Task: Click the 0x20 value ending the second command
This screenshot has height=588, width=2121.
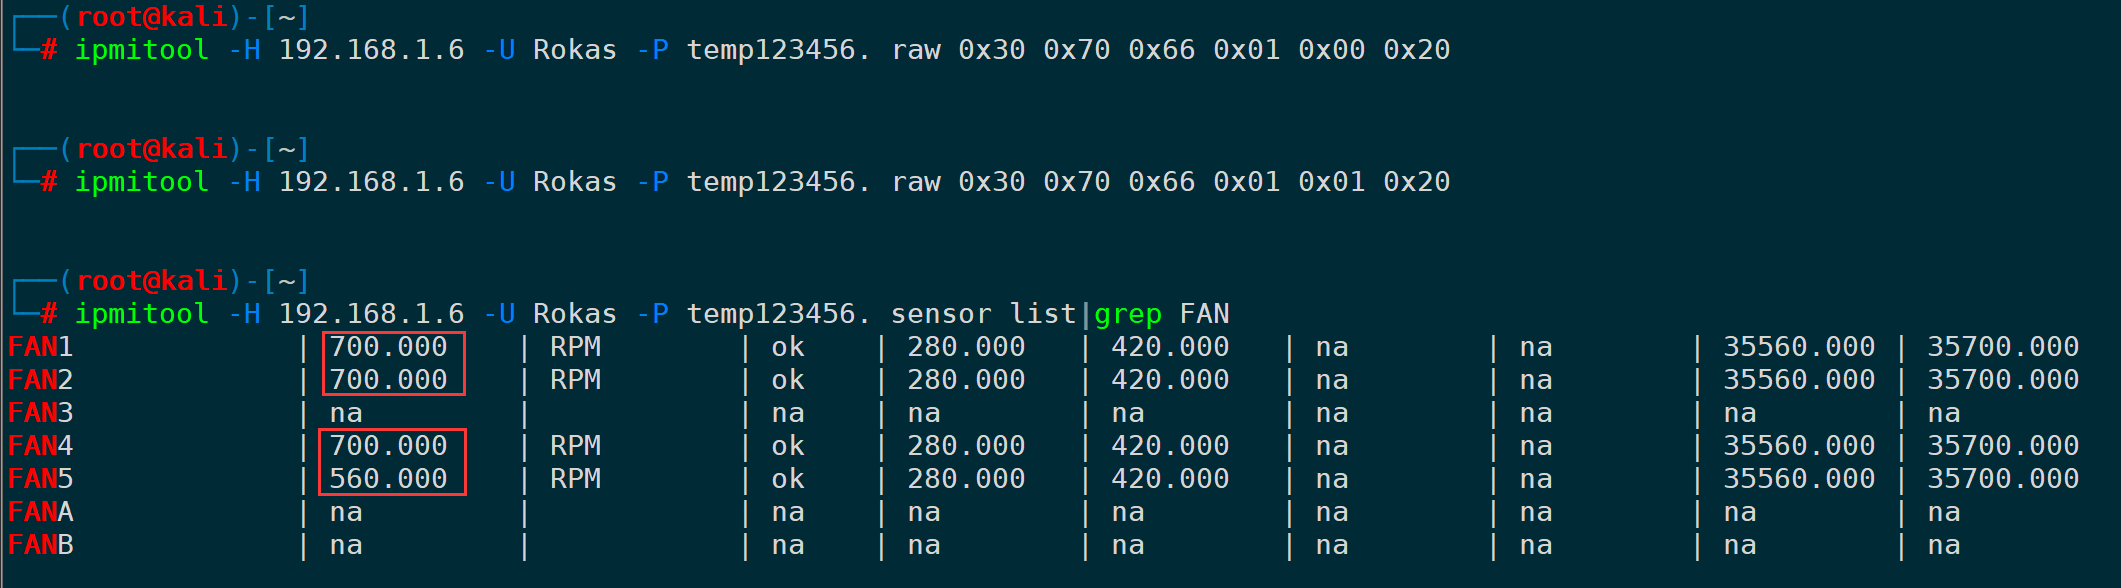Action: [1416, 182]
